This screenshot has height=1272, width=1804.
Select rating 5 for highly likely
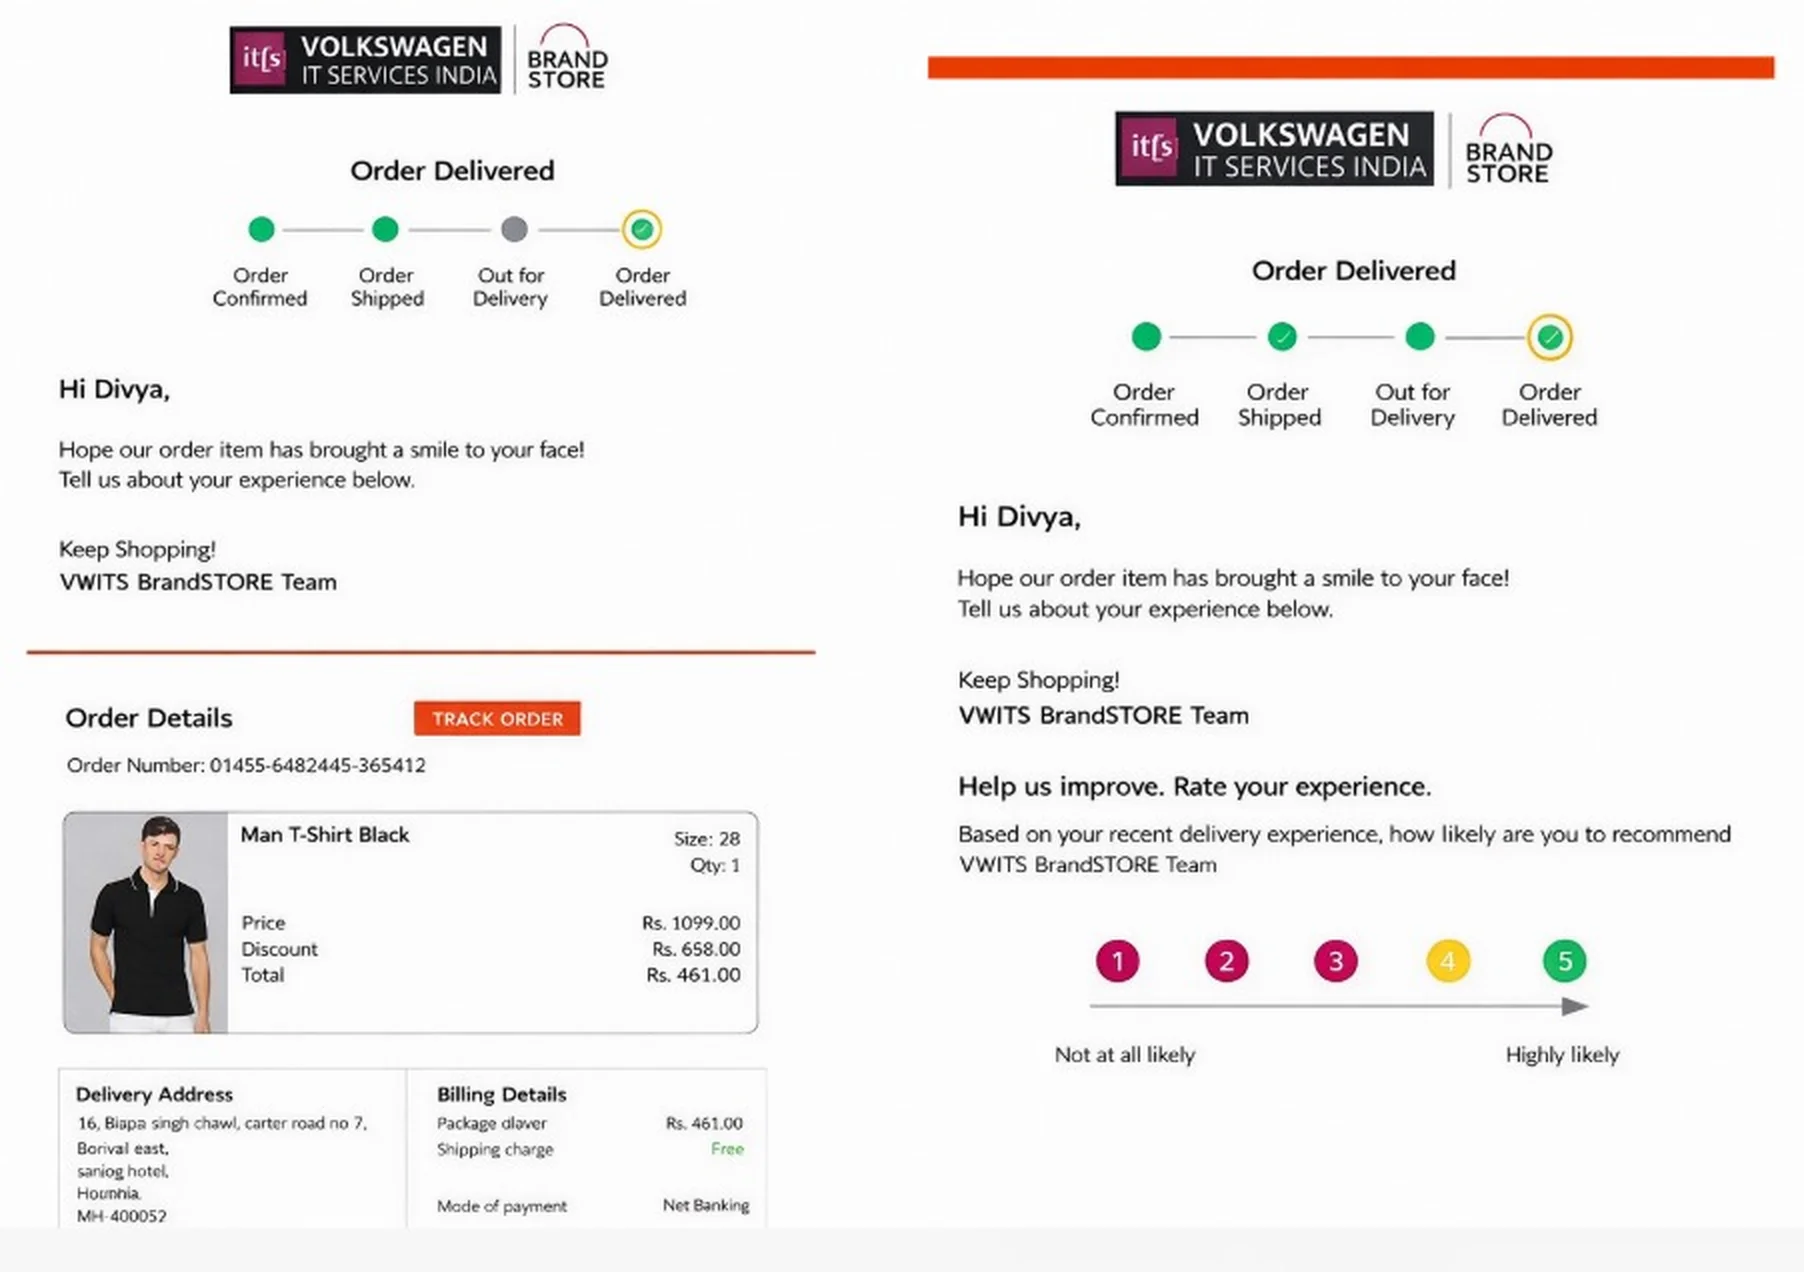click(1564, 961)
